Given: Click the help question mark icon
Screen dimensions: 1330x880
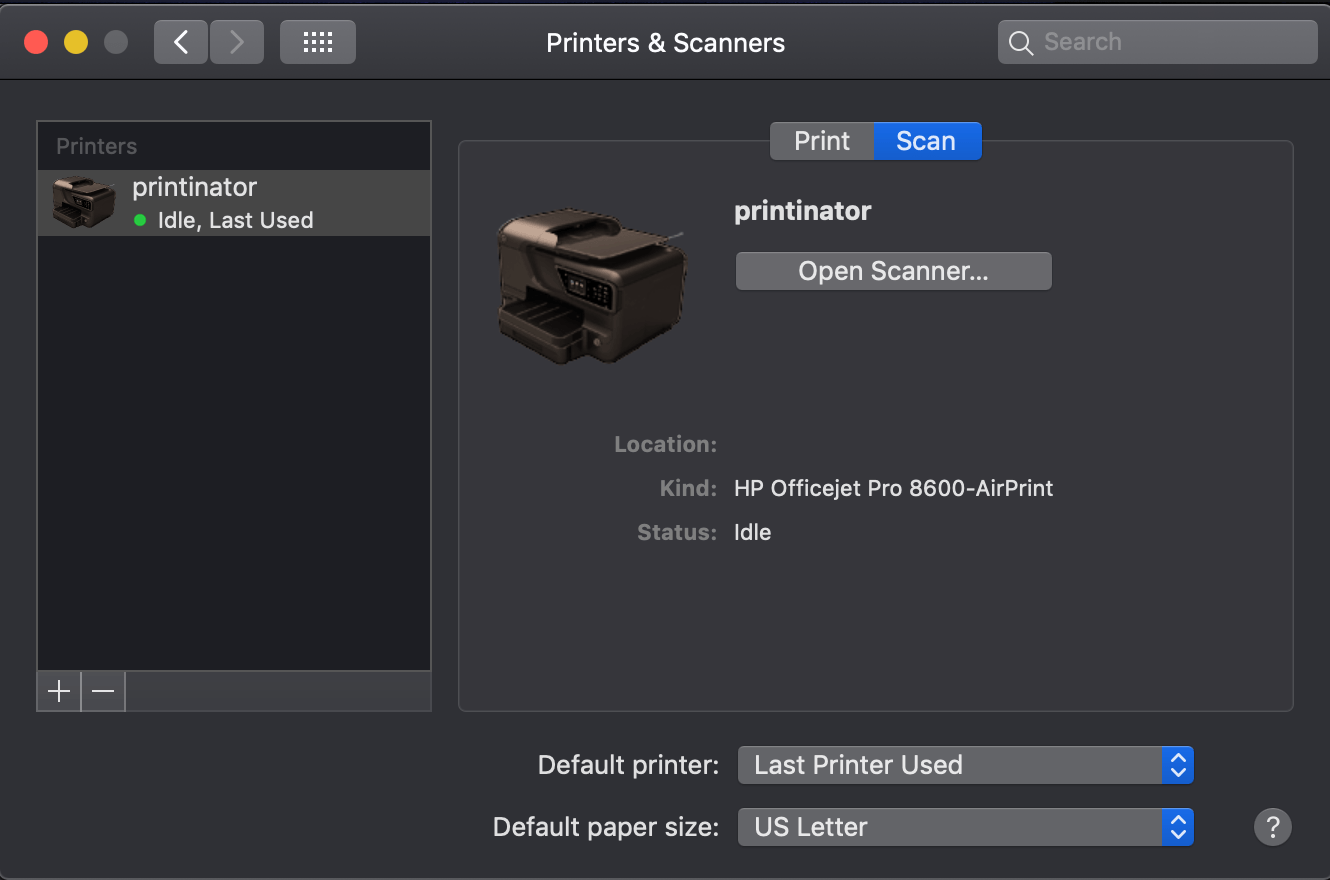Looking at the screenshot, I should click(x=1272, y=827).
